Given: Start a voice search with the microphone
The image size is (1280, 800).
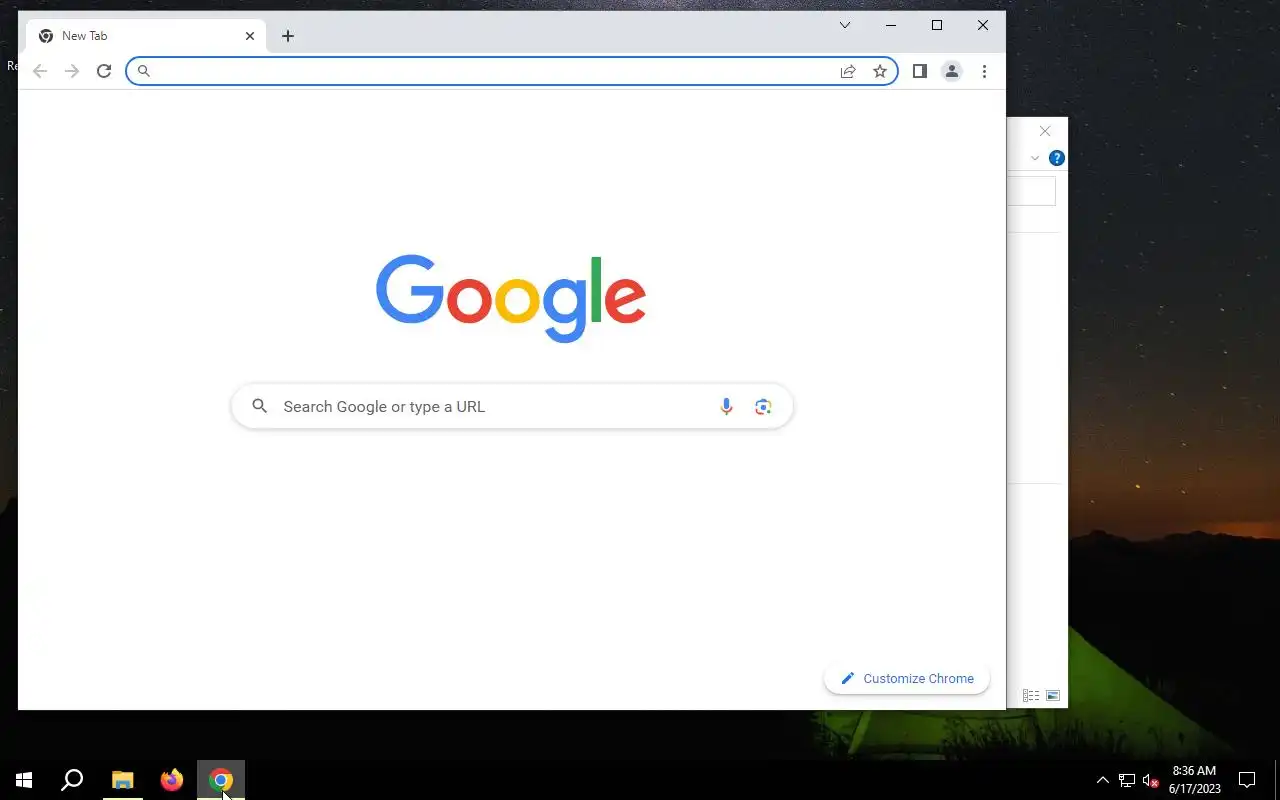Looking at the screenshot, I should [x=727, y=406].
